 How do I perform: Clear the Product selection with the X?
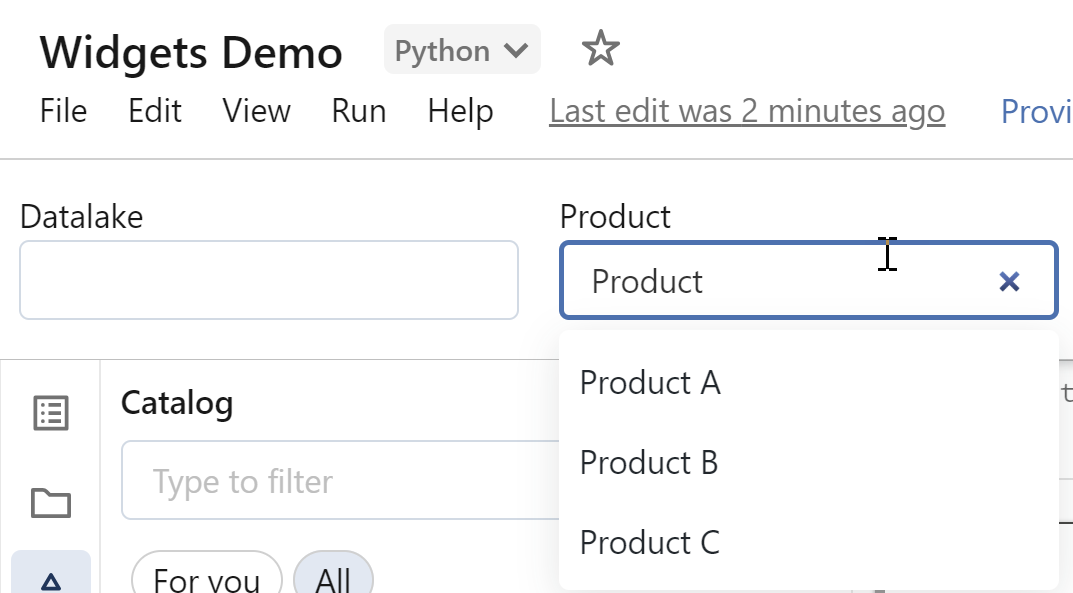coord(1009,281)
